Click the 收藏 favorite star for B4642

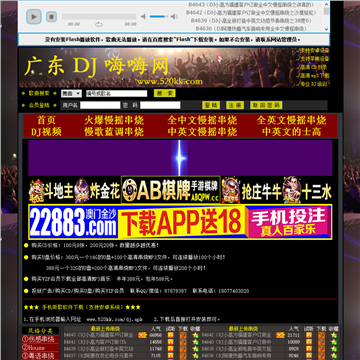334,335
